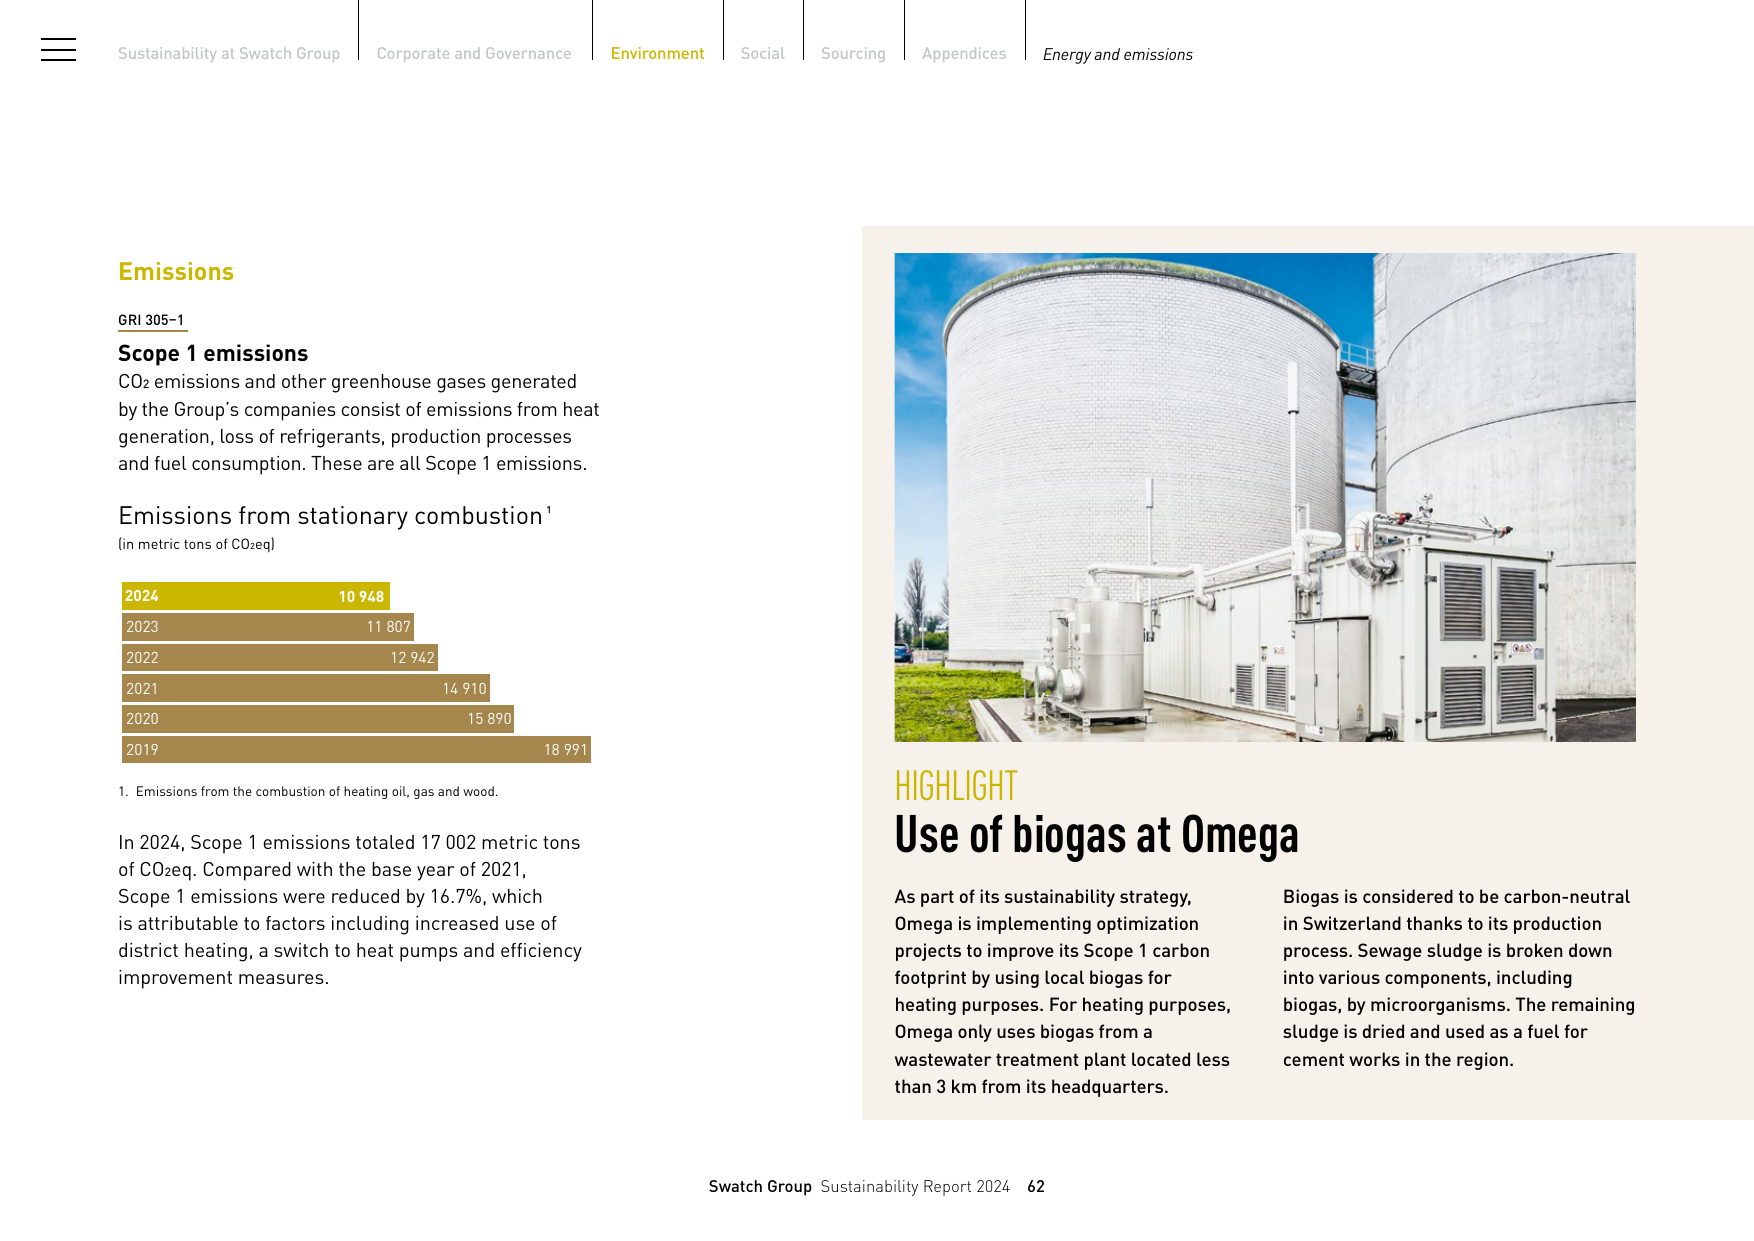Click the paragraph starting 'CO2 emissions and other greenhouse'

359,423
